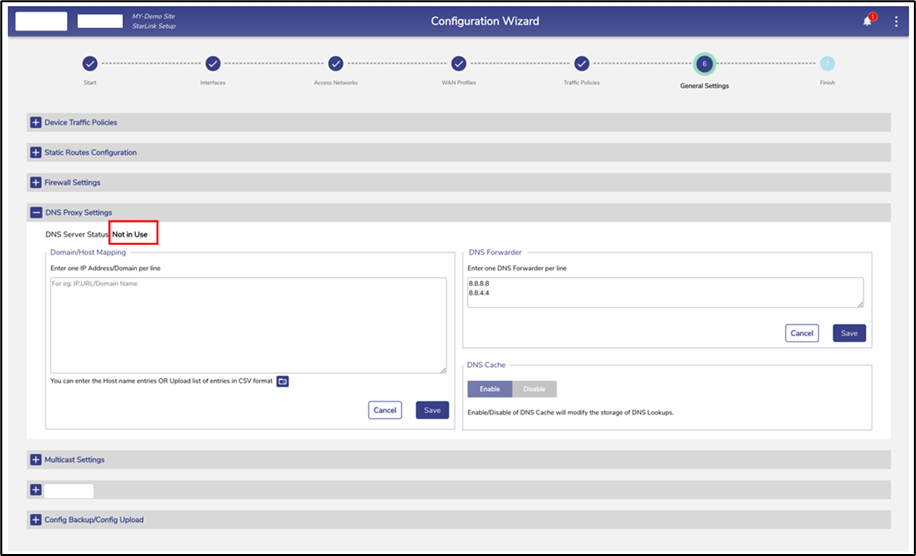Select the General Settings step

click(x=704, y=64)
